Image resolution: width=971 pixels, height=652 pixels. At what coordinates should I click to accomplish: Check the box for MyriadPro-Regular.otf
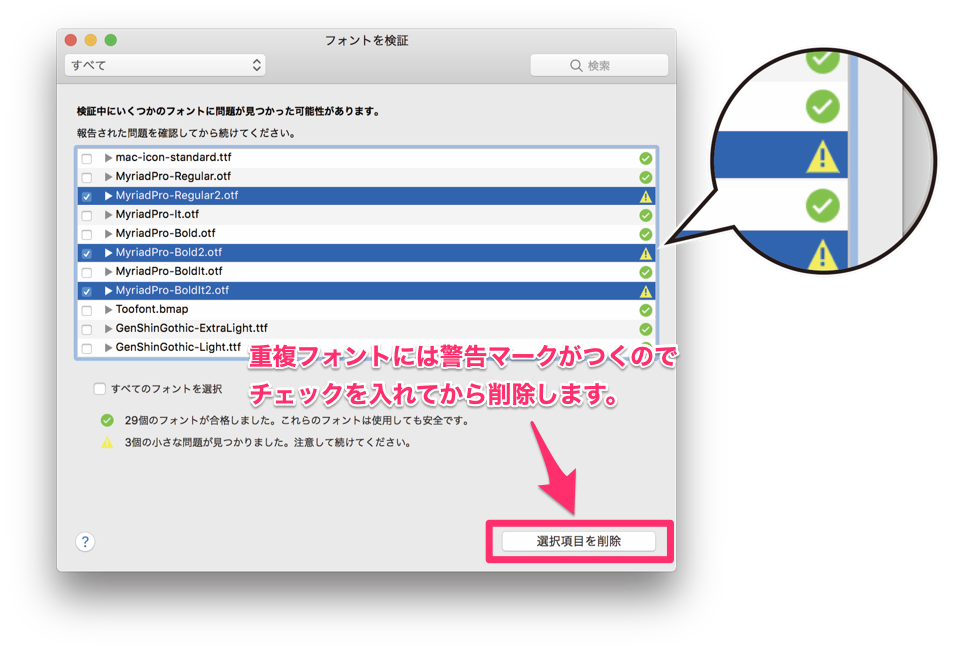(x=89, y=176)
